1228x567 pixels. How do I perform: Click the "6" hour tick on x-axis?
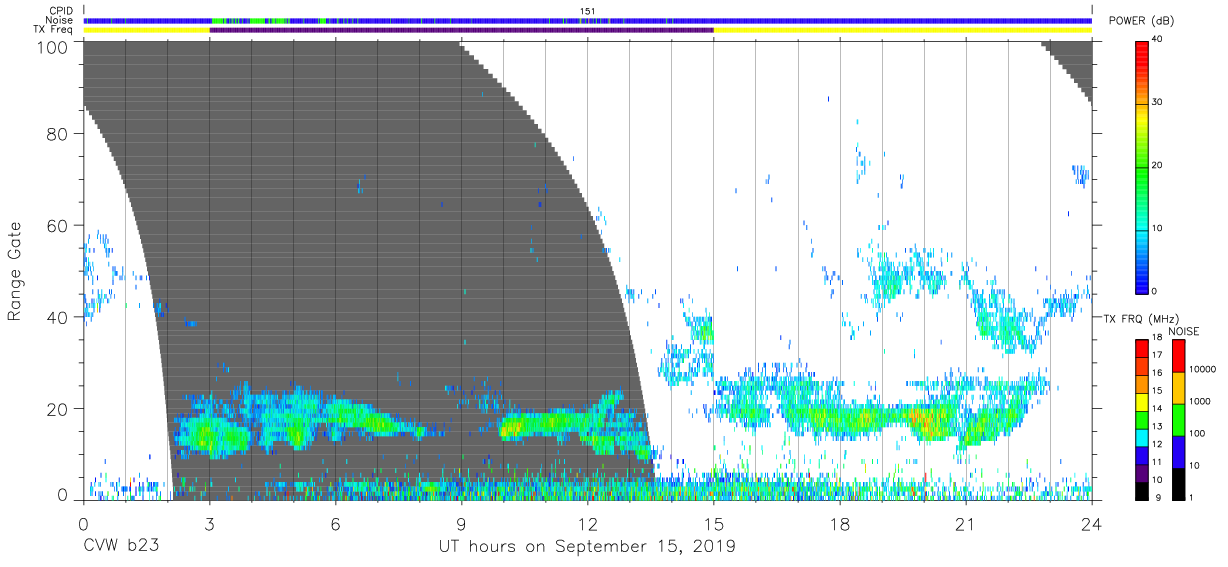(335, 522)
